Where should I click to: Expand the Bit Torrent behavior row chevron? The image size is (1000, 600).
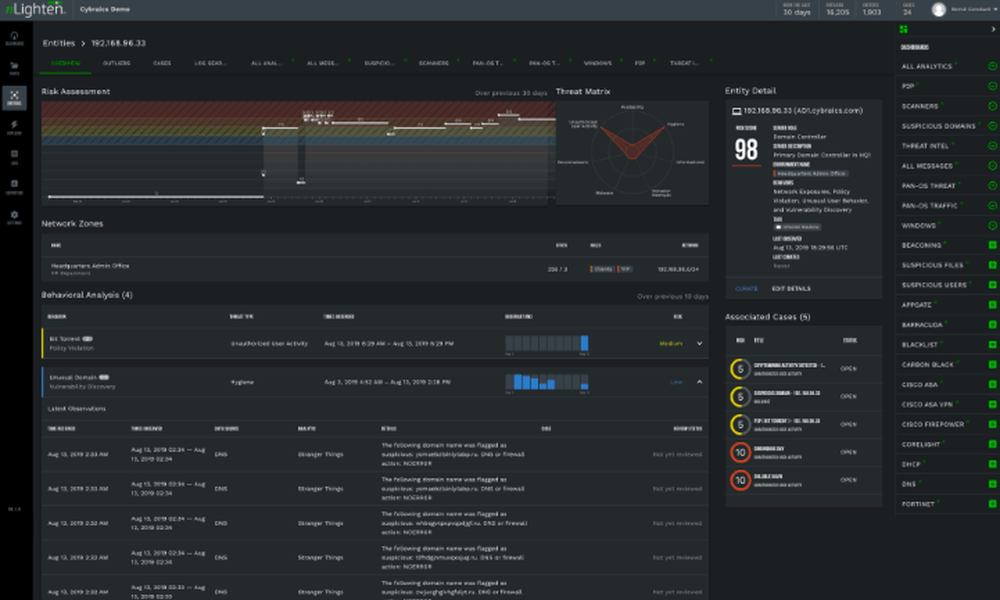click(x=699, y=343)
